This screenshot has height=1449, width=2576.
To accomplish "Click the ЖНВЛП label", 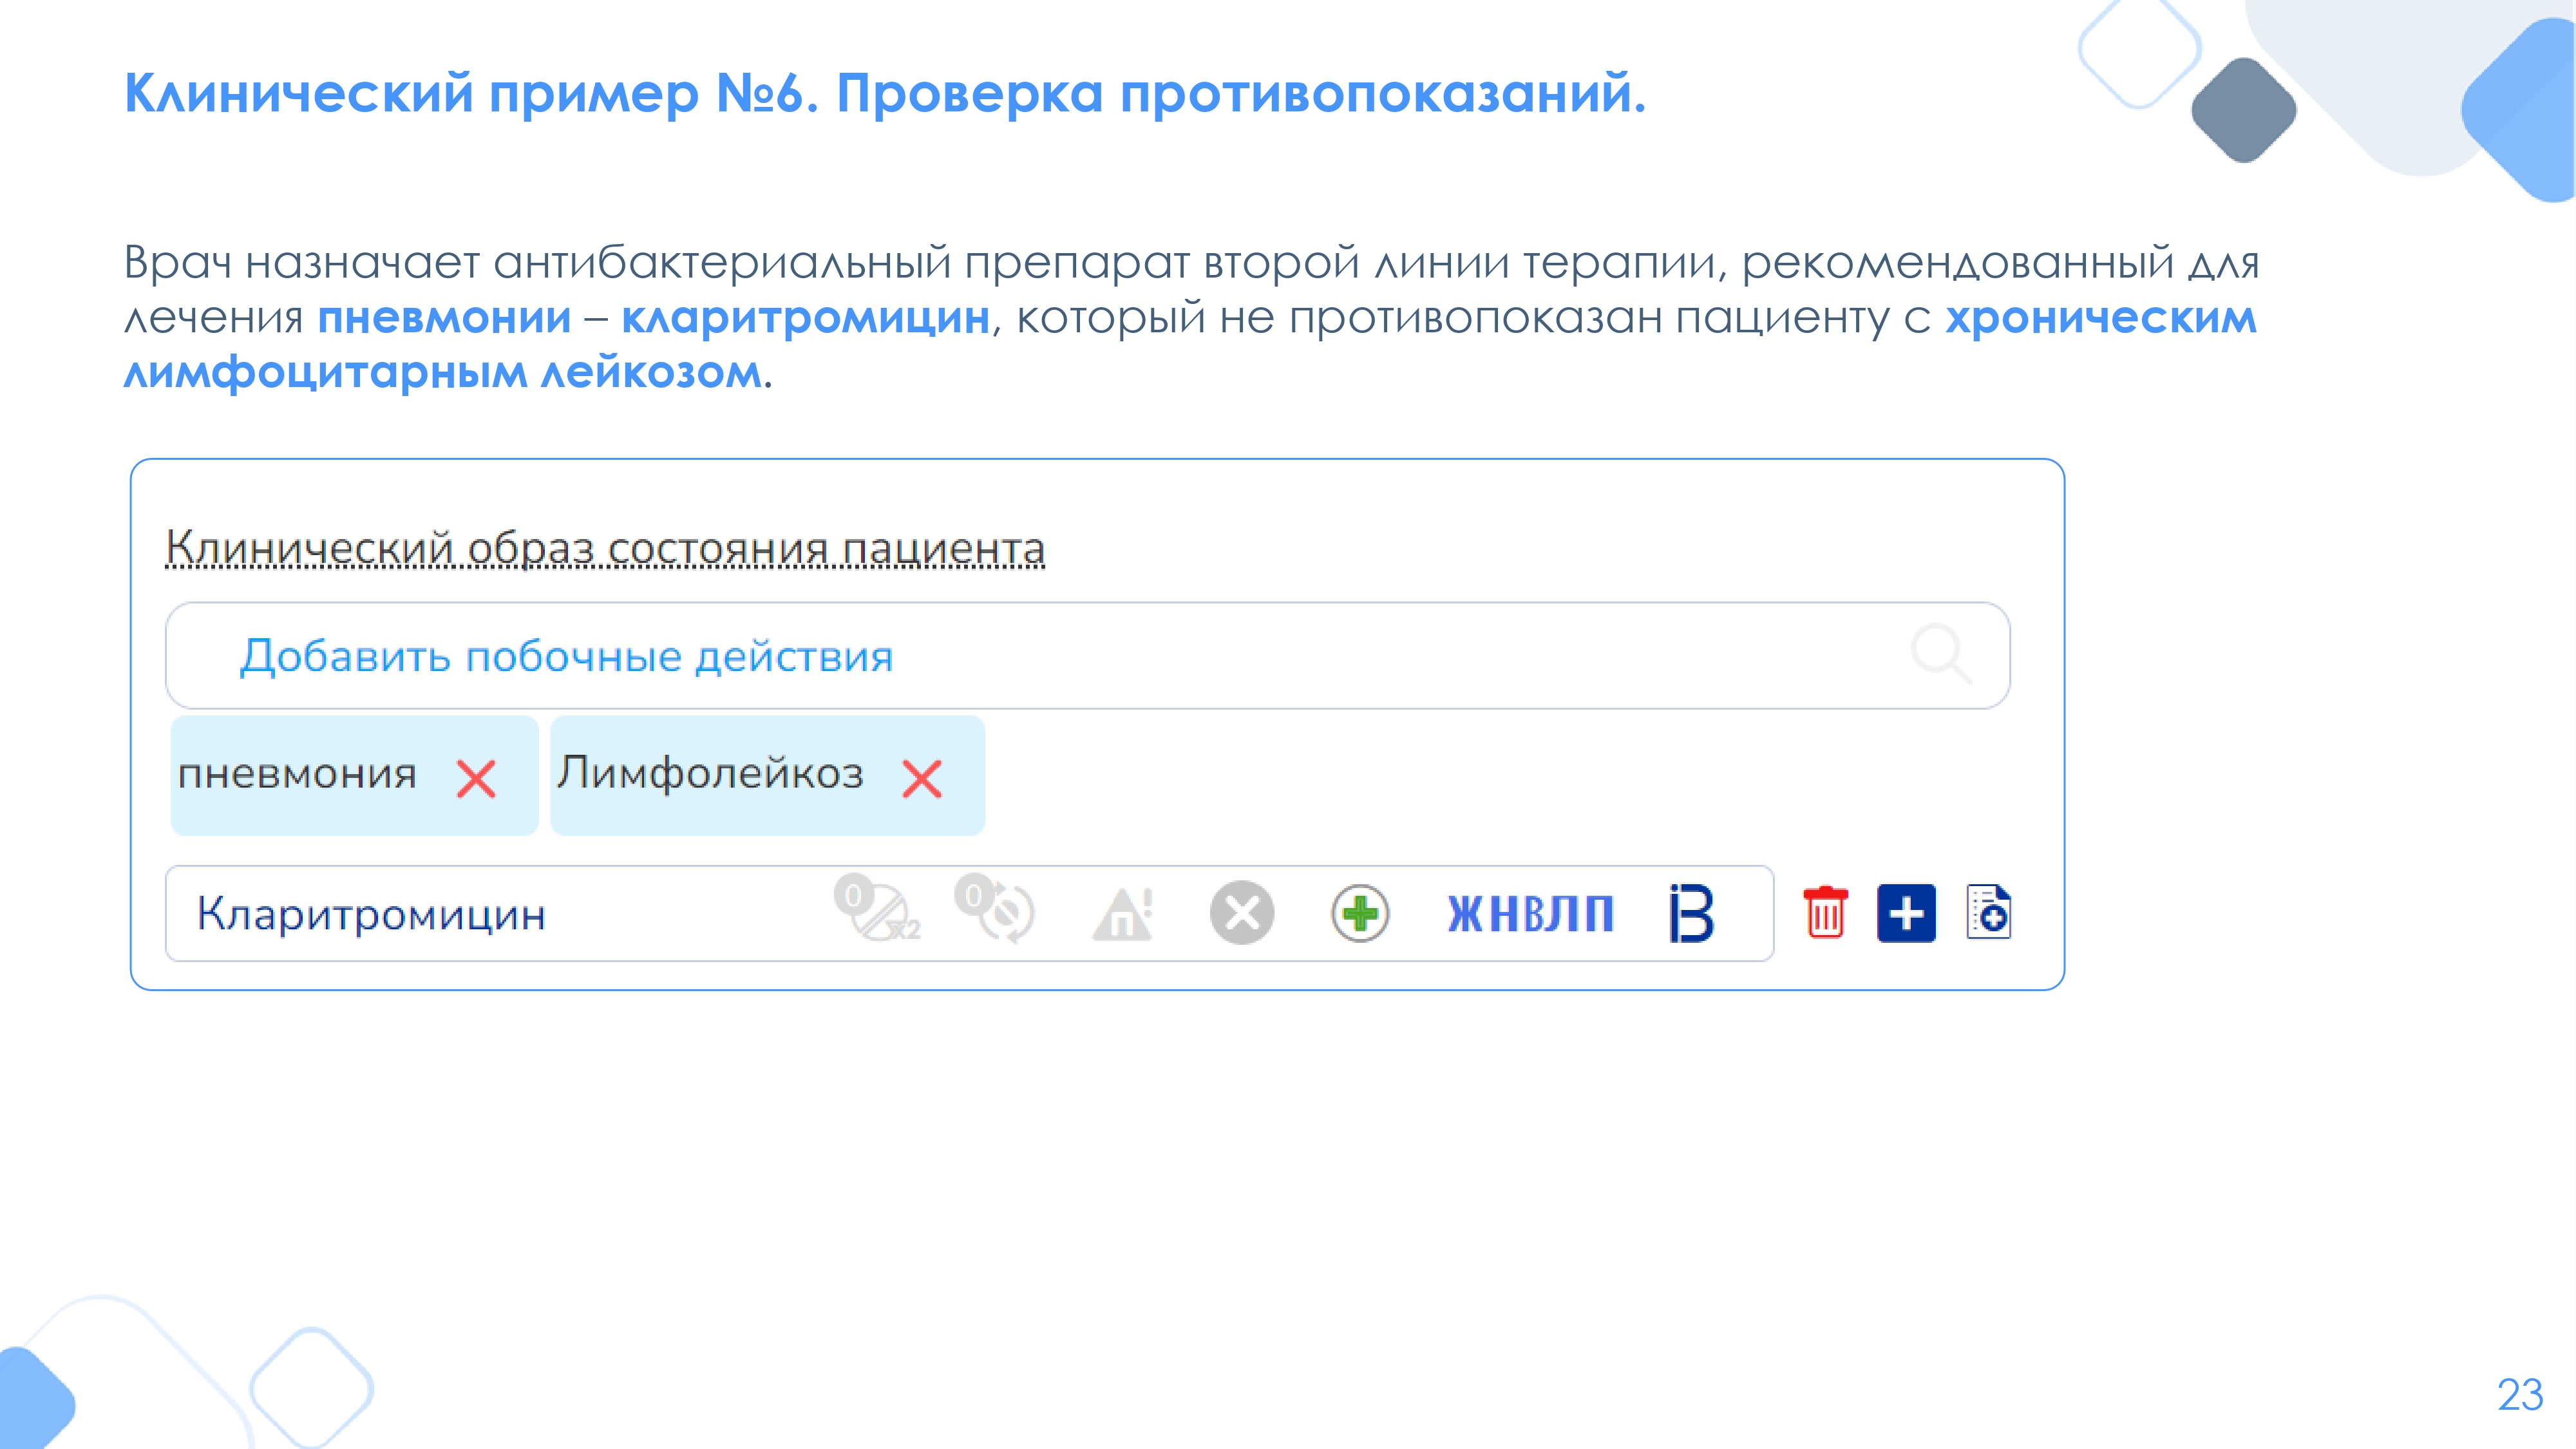I will [x=1530, y=914].
